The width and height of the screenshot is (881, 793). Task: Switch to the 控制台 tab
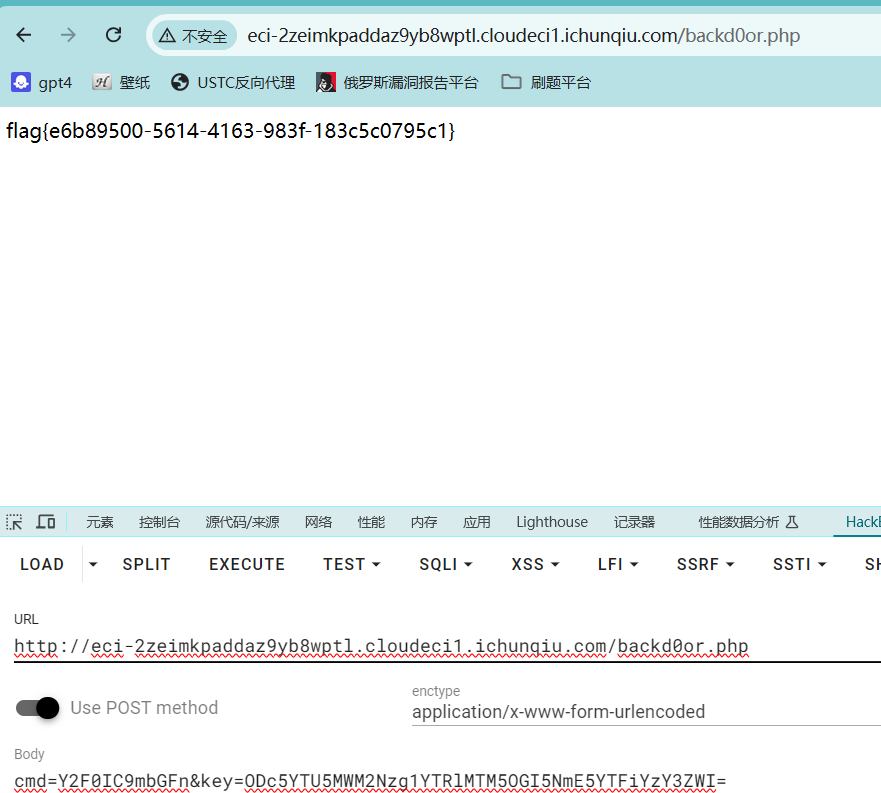point(159,522)
